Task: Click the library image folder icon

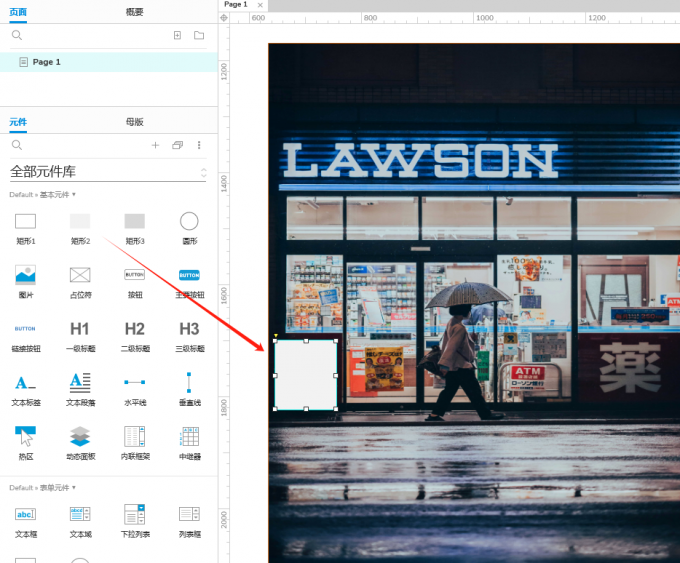Action: click(x=177, y=145)
